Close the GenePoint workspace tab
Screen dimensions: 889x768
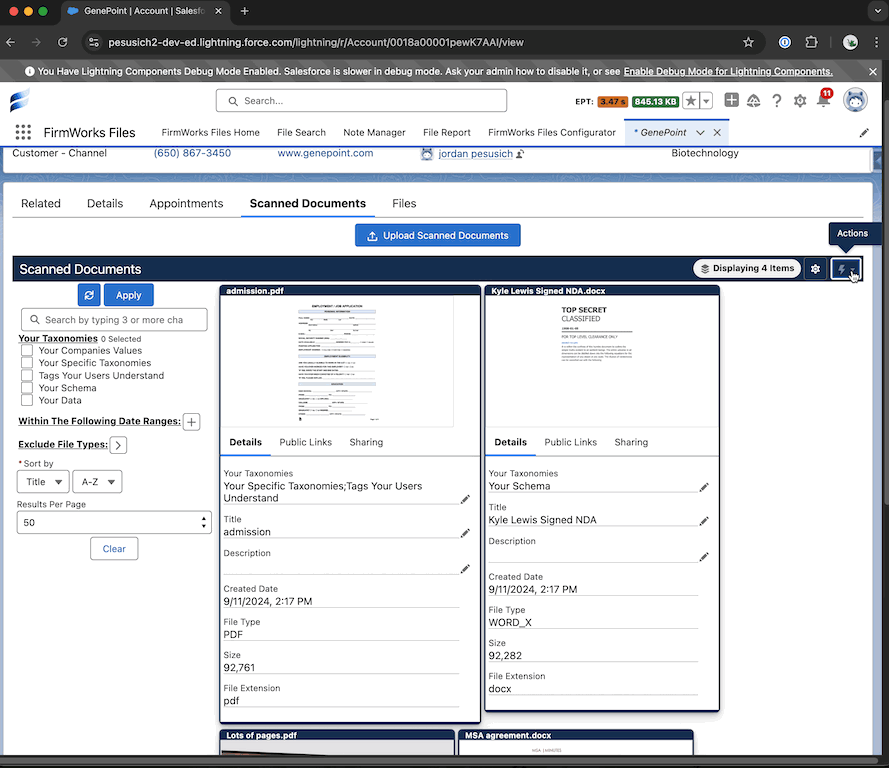[x=717, y=133]
